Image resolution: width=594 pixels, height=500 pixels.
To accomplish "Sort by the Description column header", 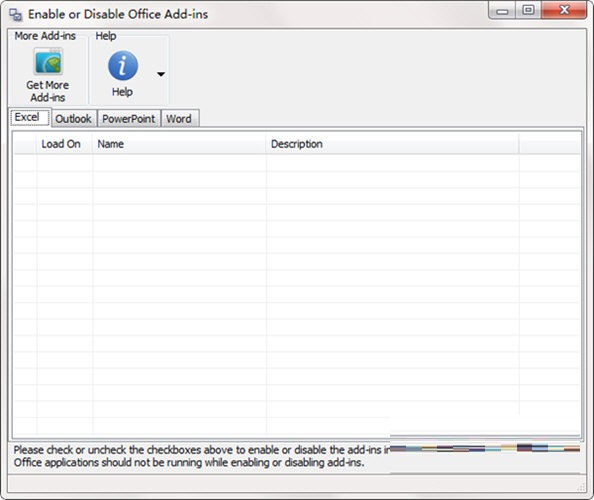I will pyautogui.click(x=392, y=144).
